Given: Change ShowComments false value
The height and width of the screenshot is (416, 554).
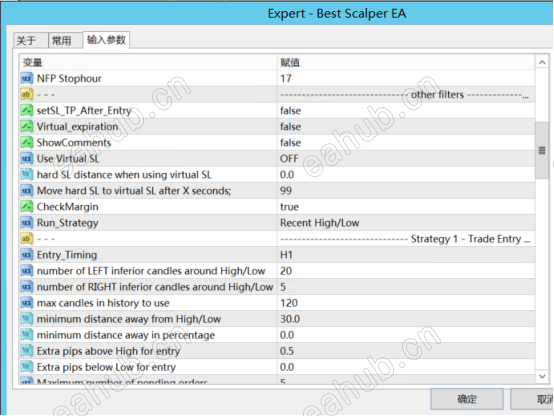Looking at the screenshot, I should click(x=406, y=142).
